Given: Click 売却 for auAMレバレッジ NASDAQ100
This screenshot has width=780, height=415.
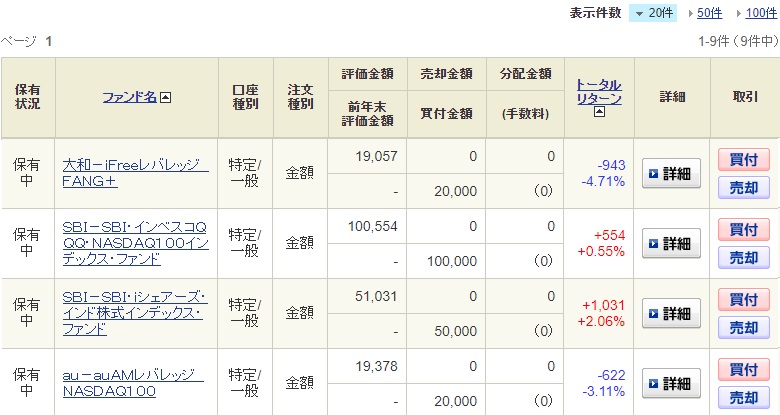Looking at the screenshot, I should pyautogui.click(x=744, y=398).
